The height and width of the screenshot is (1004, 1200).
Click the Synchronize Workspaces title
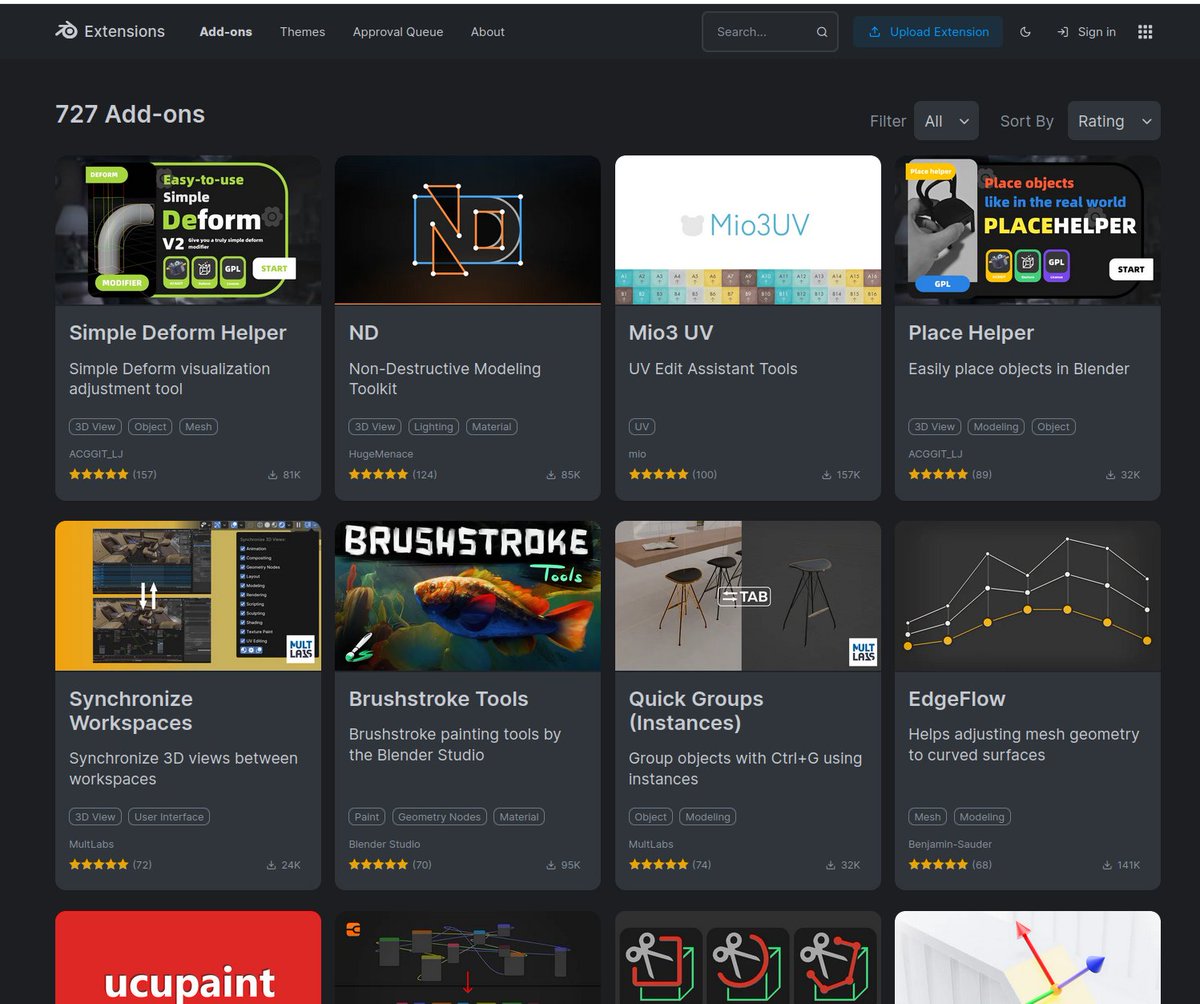[x=131, y=711]
